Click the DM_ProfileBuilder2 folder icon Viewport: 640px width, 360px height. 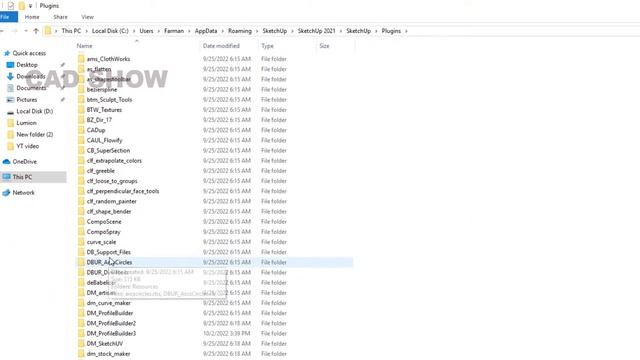pos(81,323)
